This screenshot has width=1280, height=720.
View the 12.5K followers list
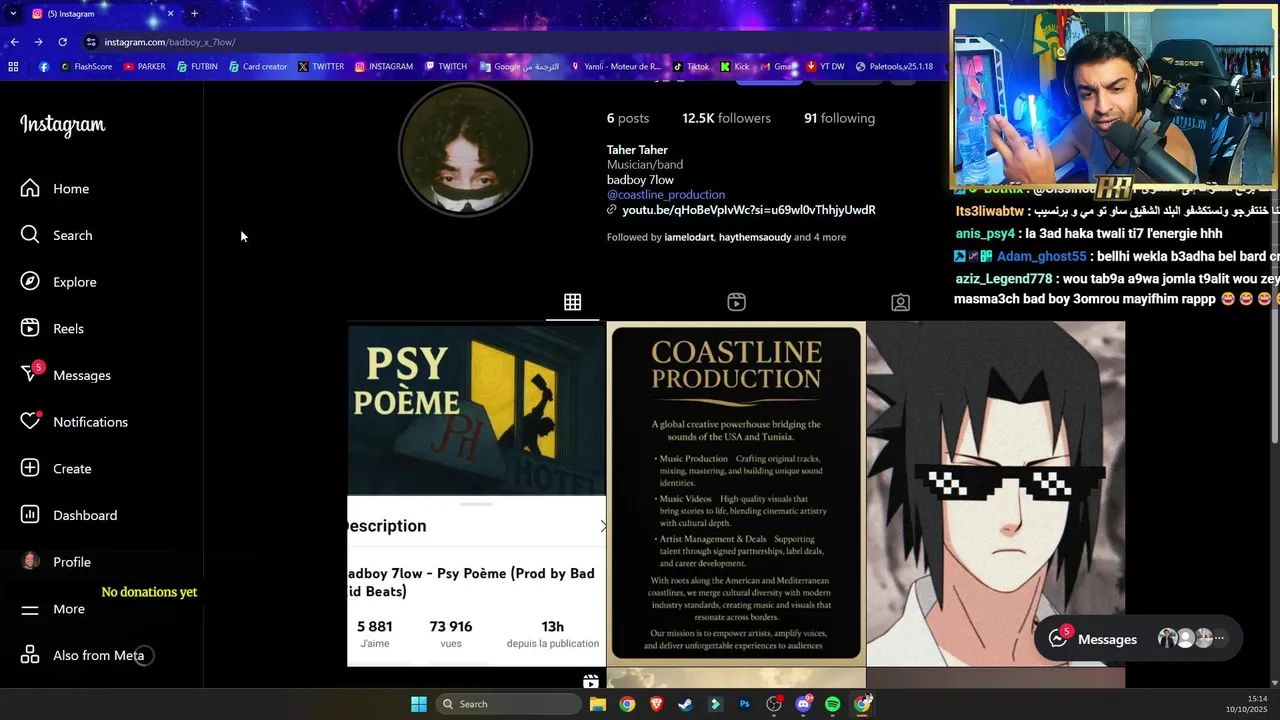(726, 118)
